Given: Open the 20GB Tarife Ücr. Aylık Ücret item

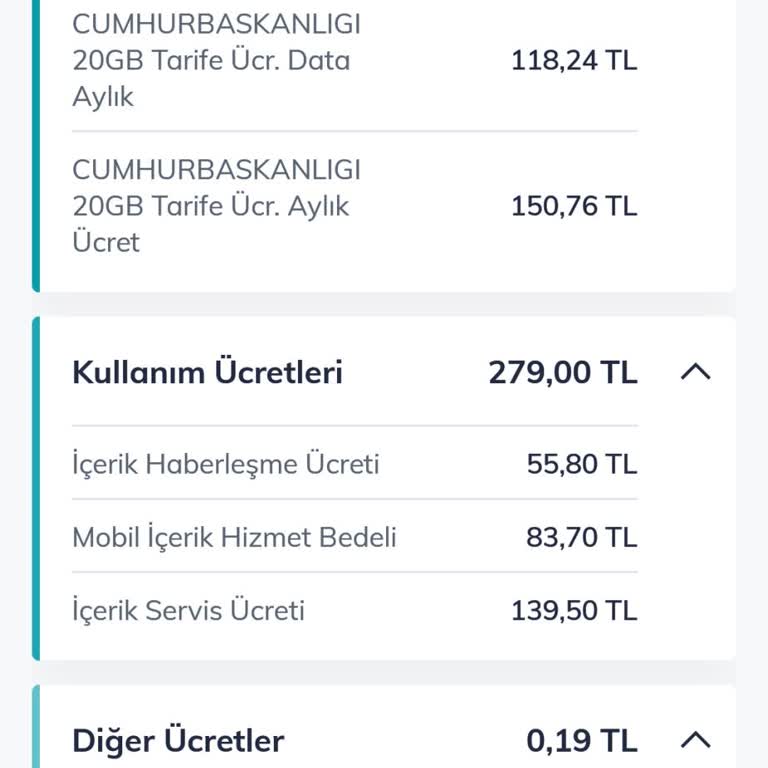Looking at the screenshot, I should point(216,206).
